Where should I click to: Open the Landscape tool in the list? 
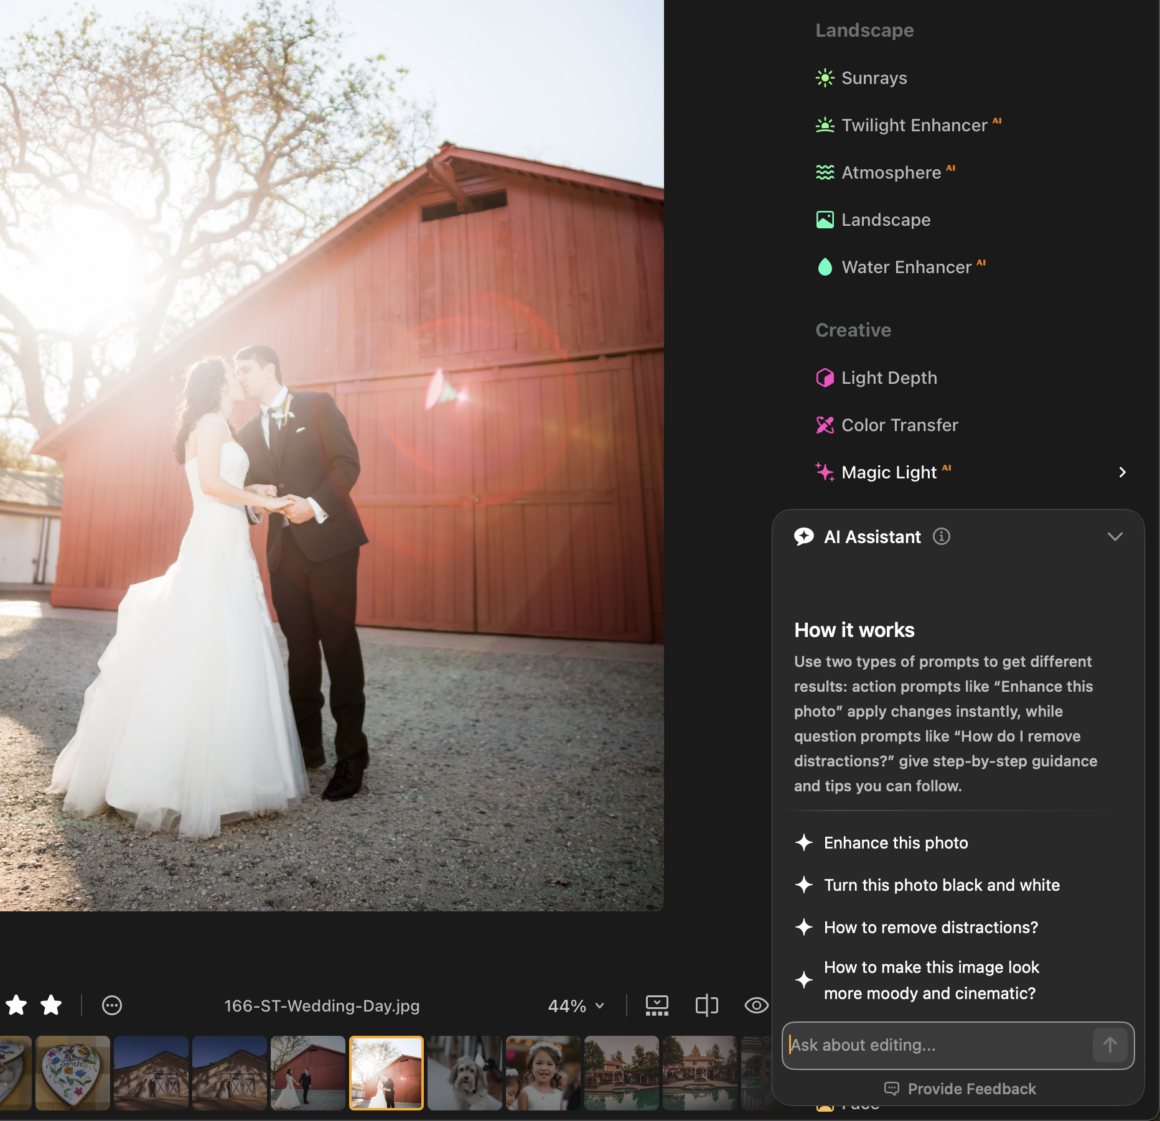pos(885,220)
